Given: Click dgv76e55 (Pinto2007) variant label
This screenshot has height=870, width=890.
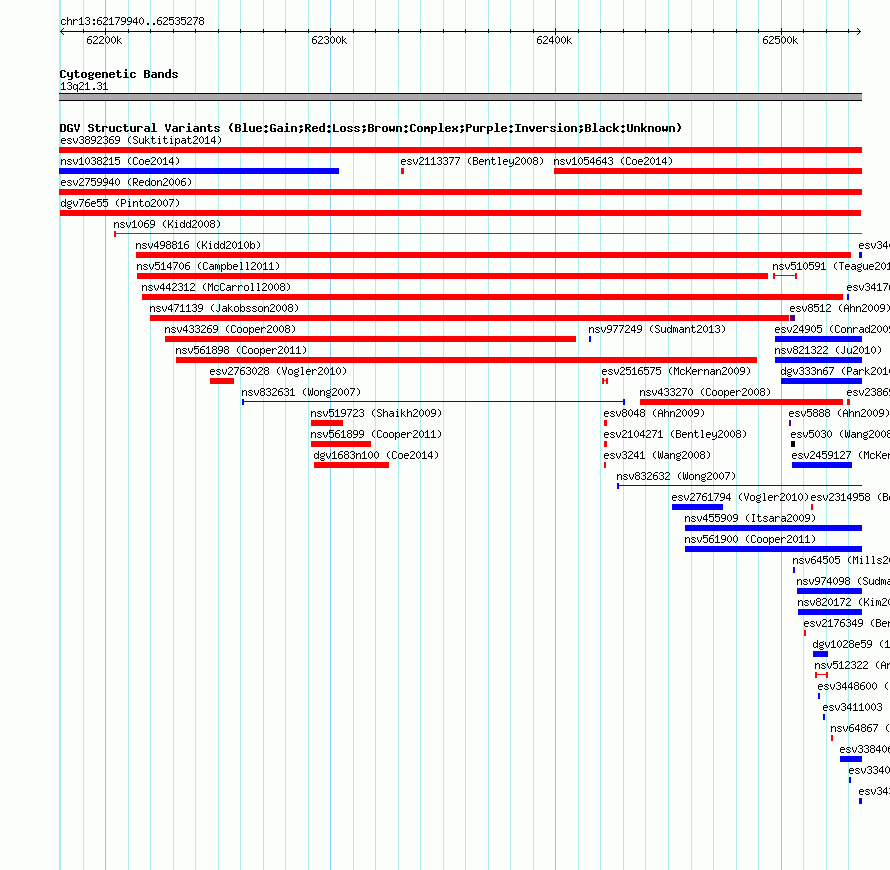Looking at the screenshot, I should point(120,203).
